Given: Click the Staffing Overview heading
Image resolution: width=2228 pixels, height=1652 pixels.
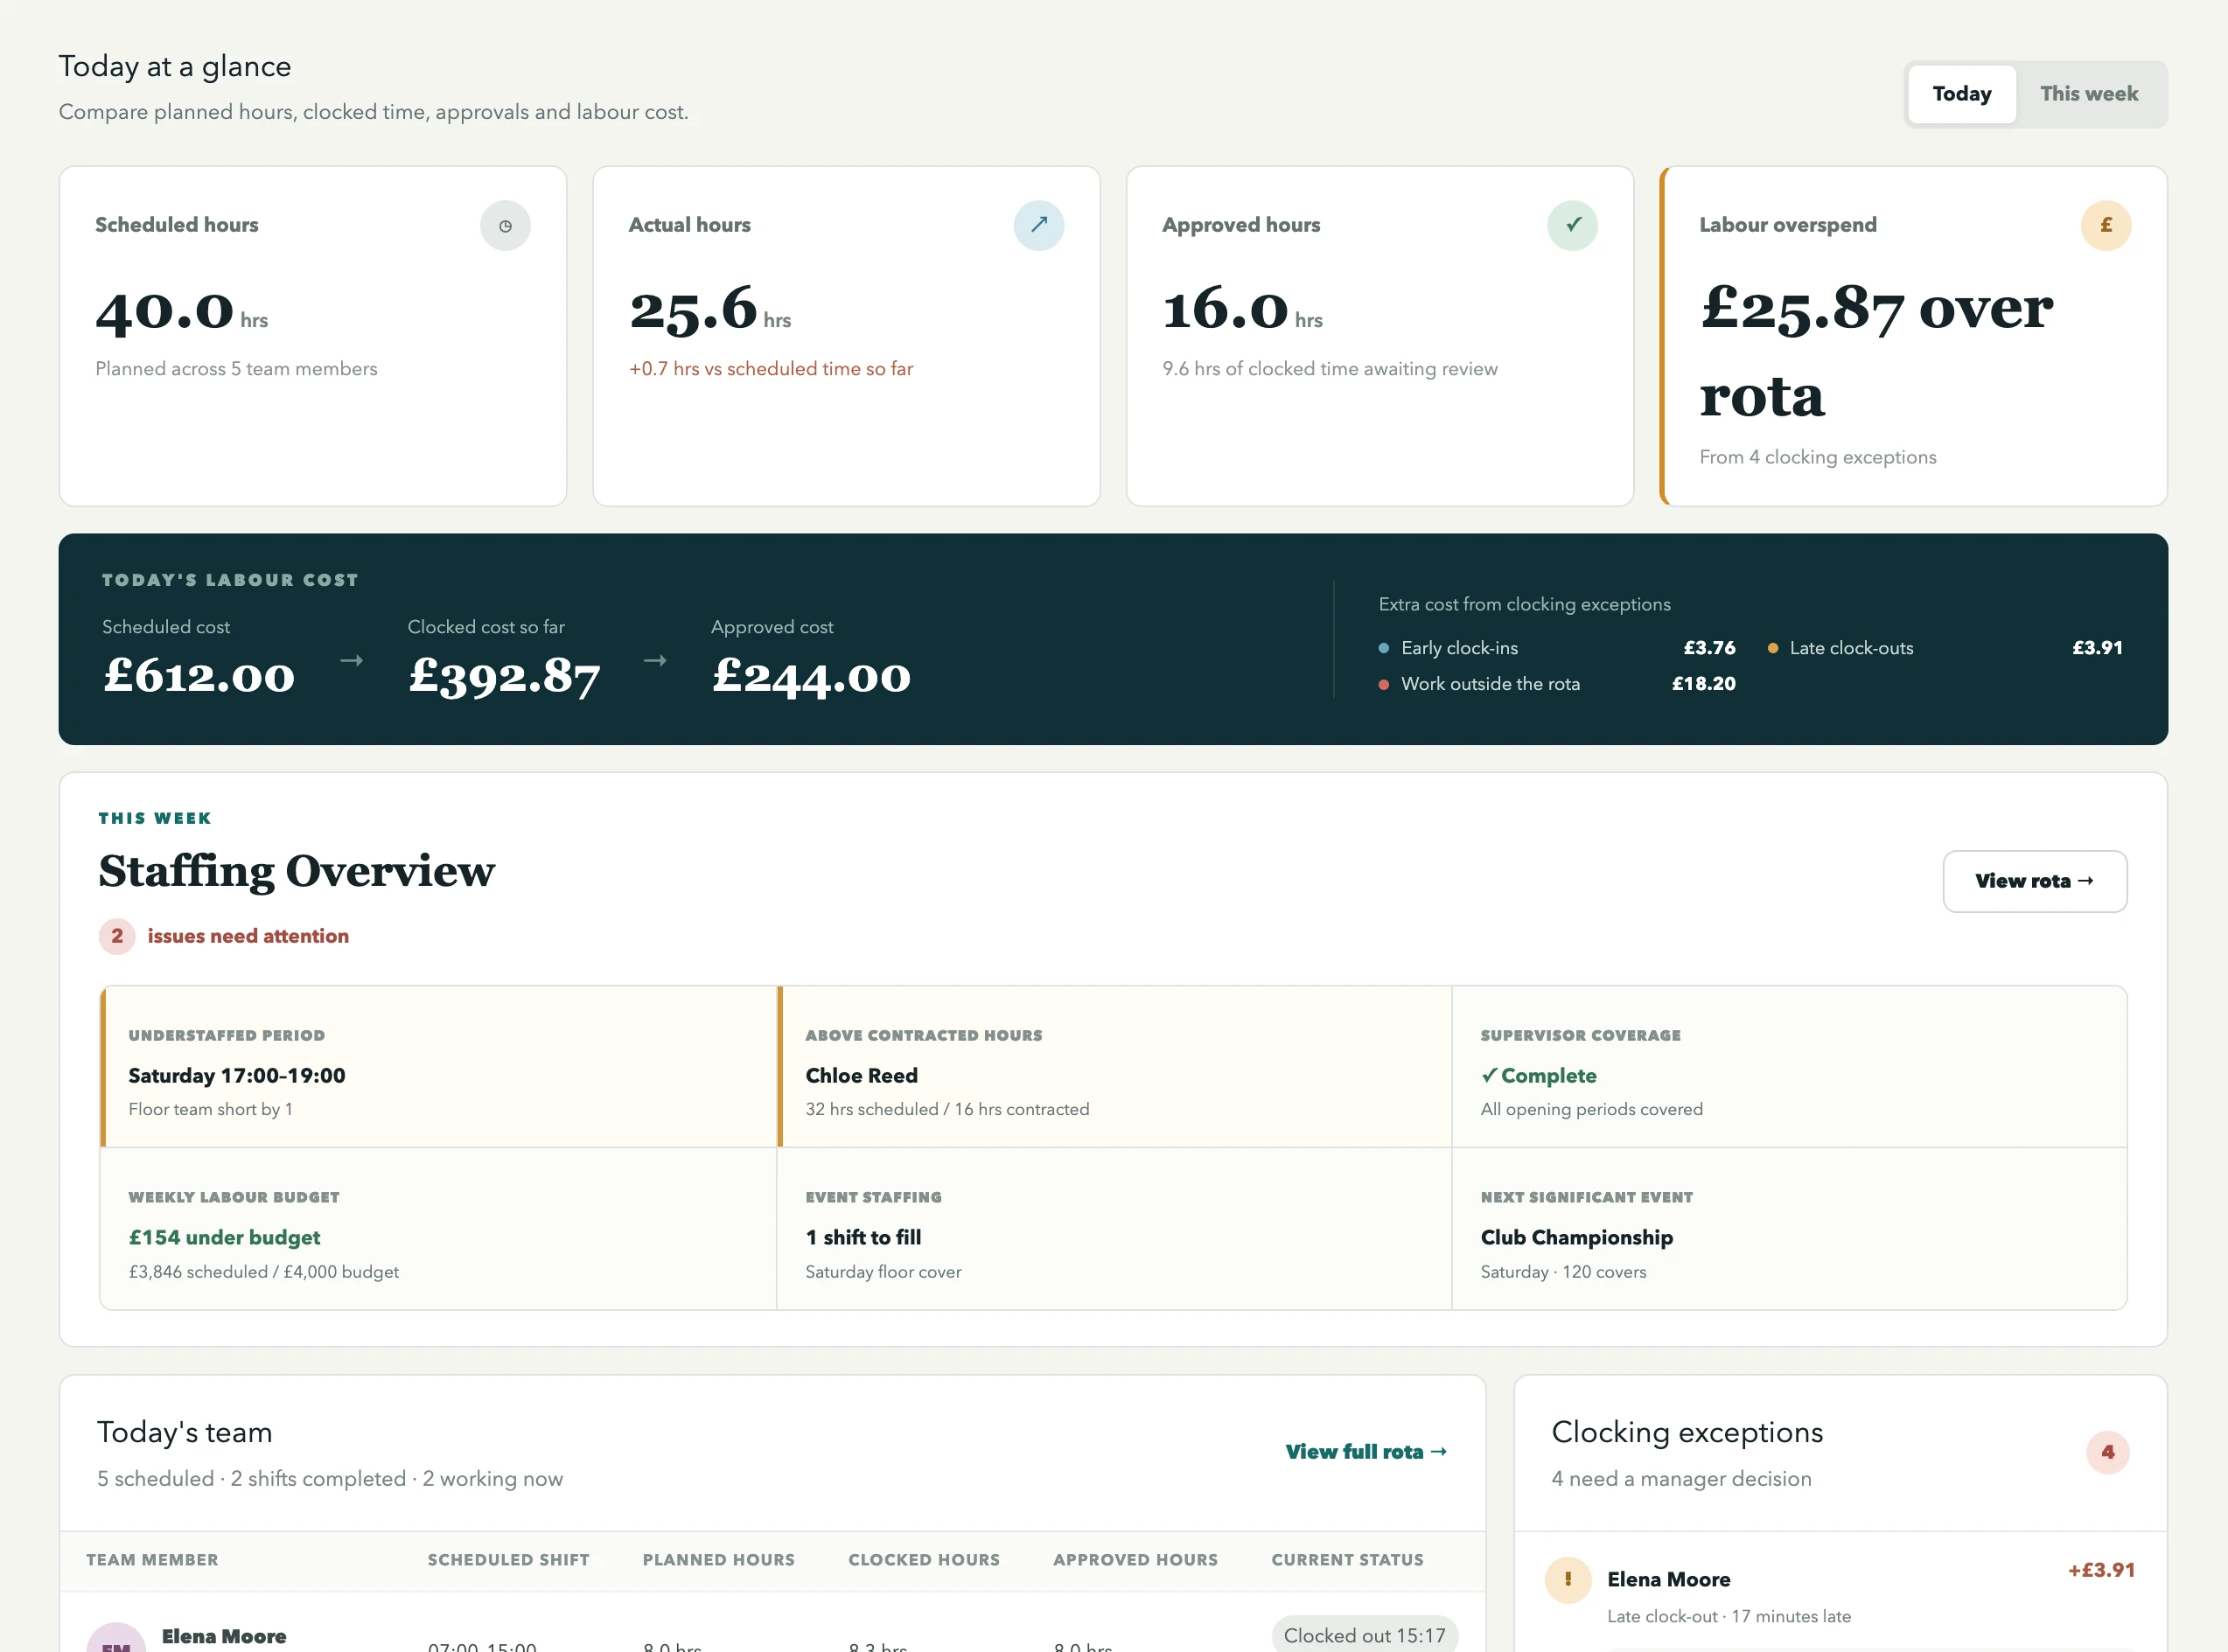Looking at the screenshot, I should click(297, 871).
